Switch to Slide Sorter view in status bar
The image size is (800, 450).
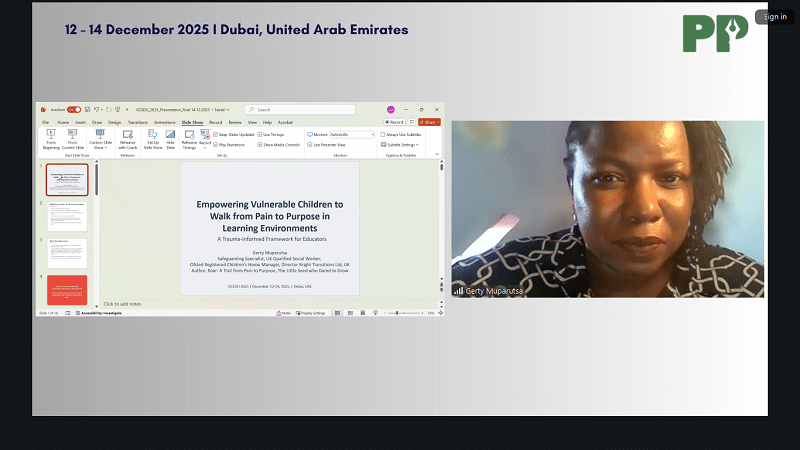click(352, 313)
